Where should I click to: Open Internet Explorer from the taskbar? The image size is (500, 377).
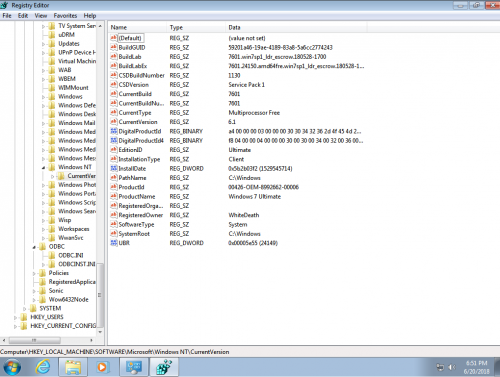coord(43,367)
